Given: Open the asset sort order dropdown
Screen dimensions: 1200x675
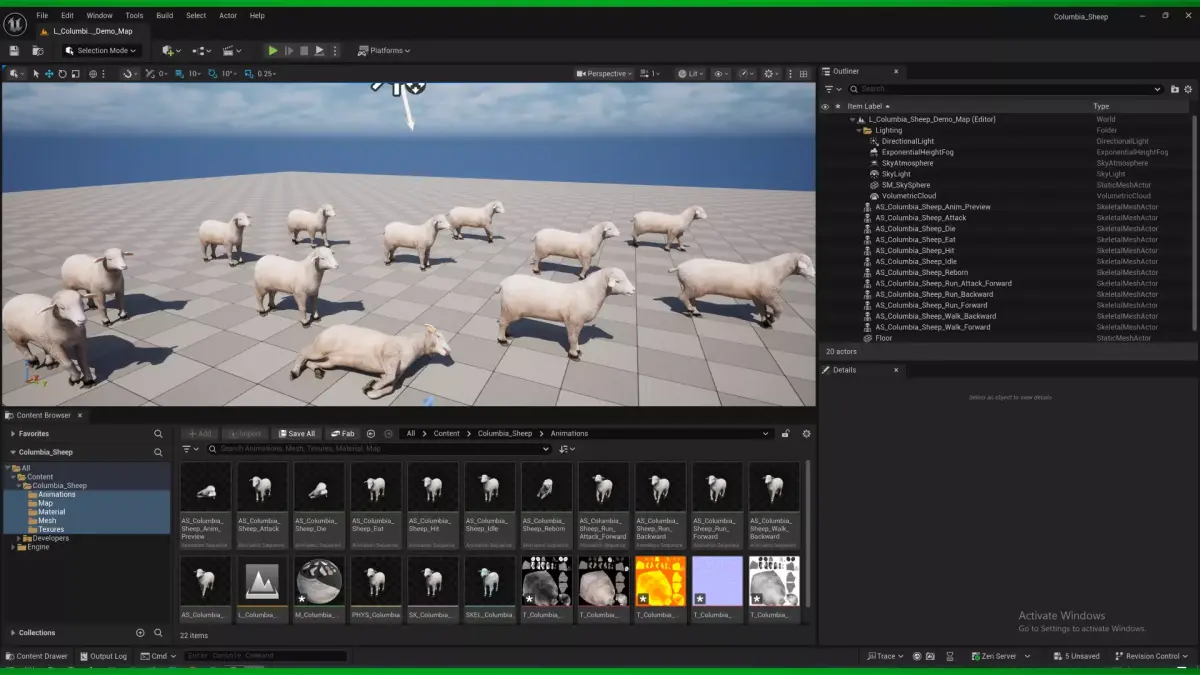Looking at the screenshot, I should (x=567, y=449).
